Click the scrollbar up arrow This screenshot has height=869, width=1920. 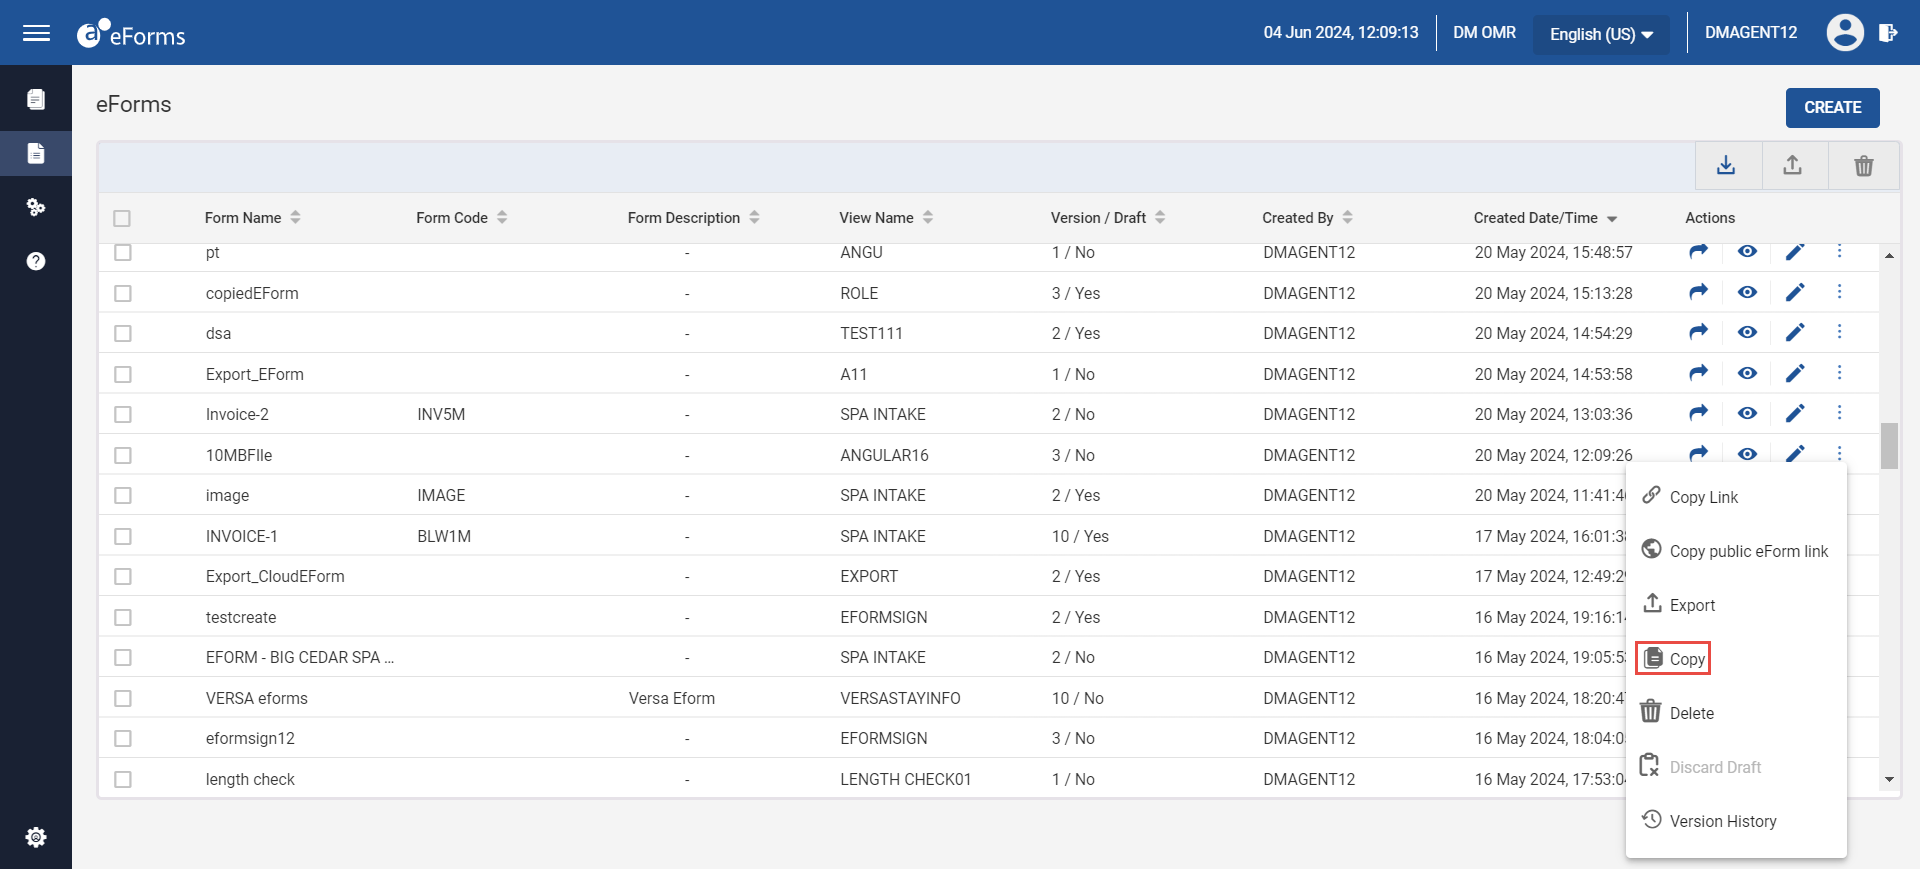[x=1889, y=256]
